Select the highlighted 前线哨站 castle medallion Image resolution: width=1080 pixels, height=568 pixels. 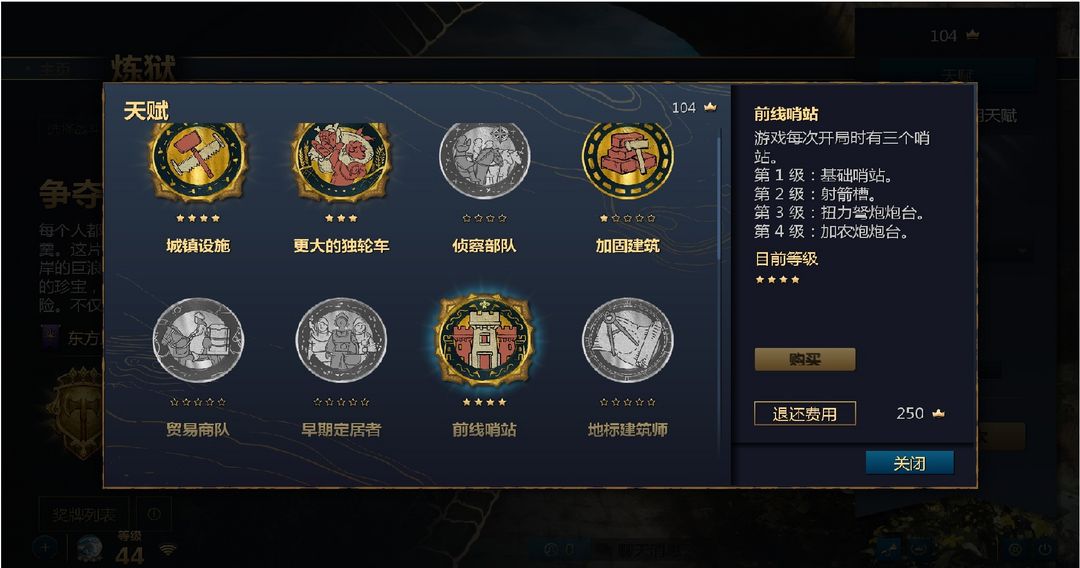485,340
